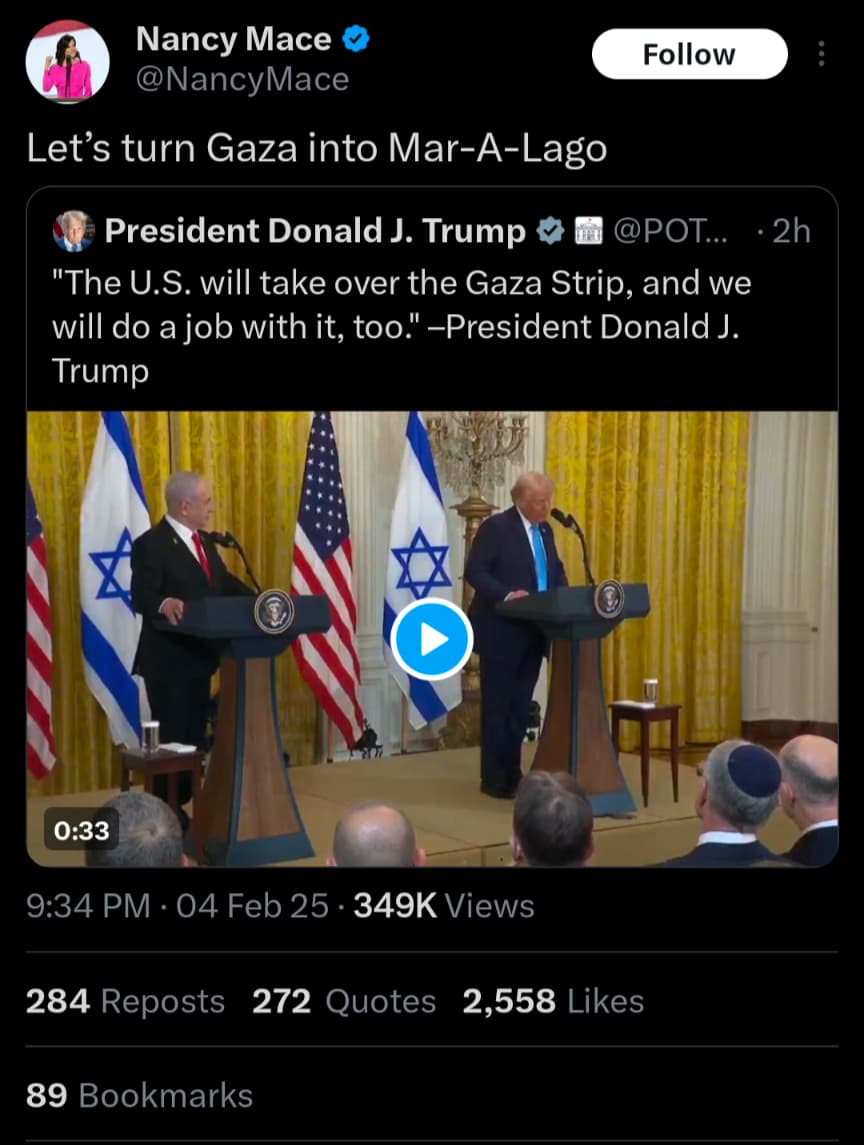
Task: Click the 349K Views counter
Action: point(444,906)
